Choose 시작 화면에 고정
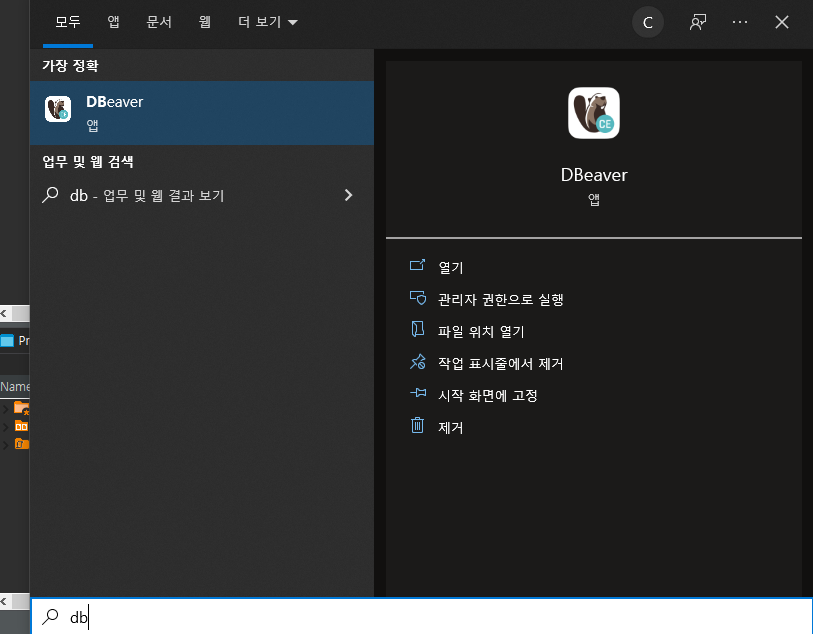The height and width of the screenshot is (634, 813). tap(487, 396)
